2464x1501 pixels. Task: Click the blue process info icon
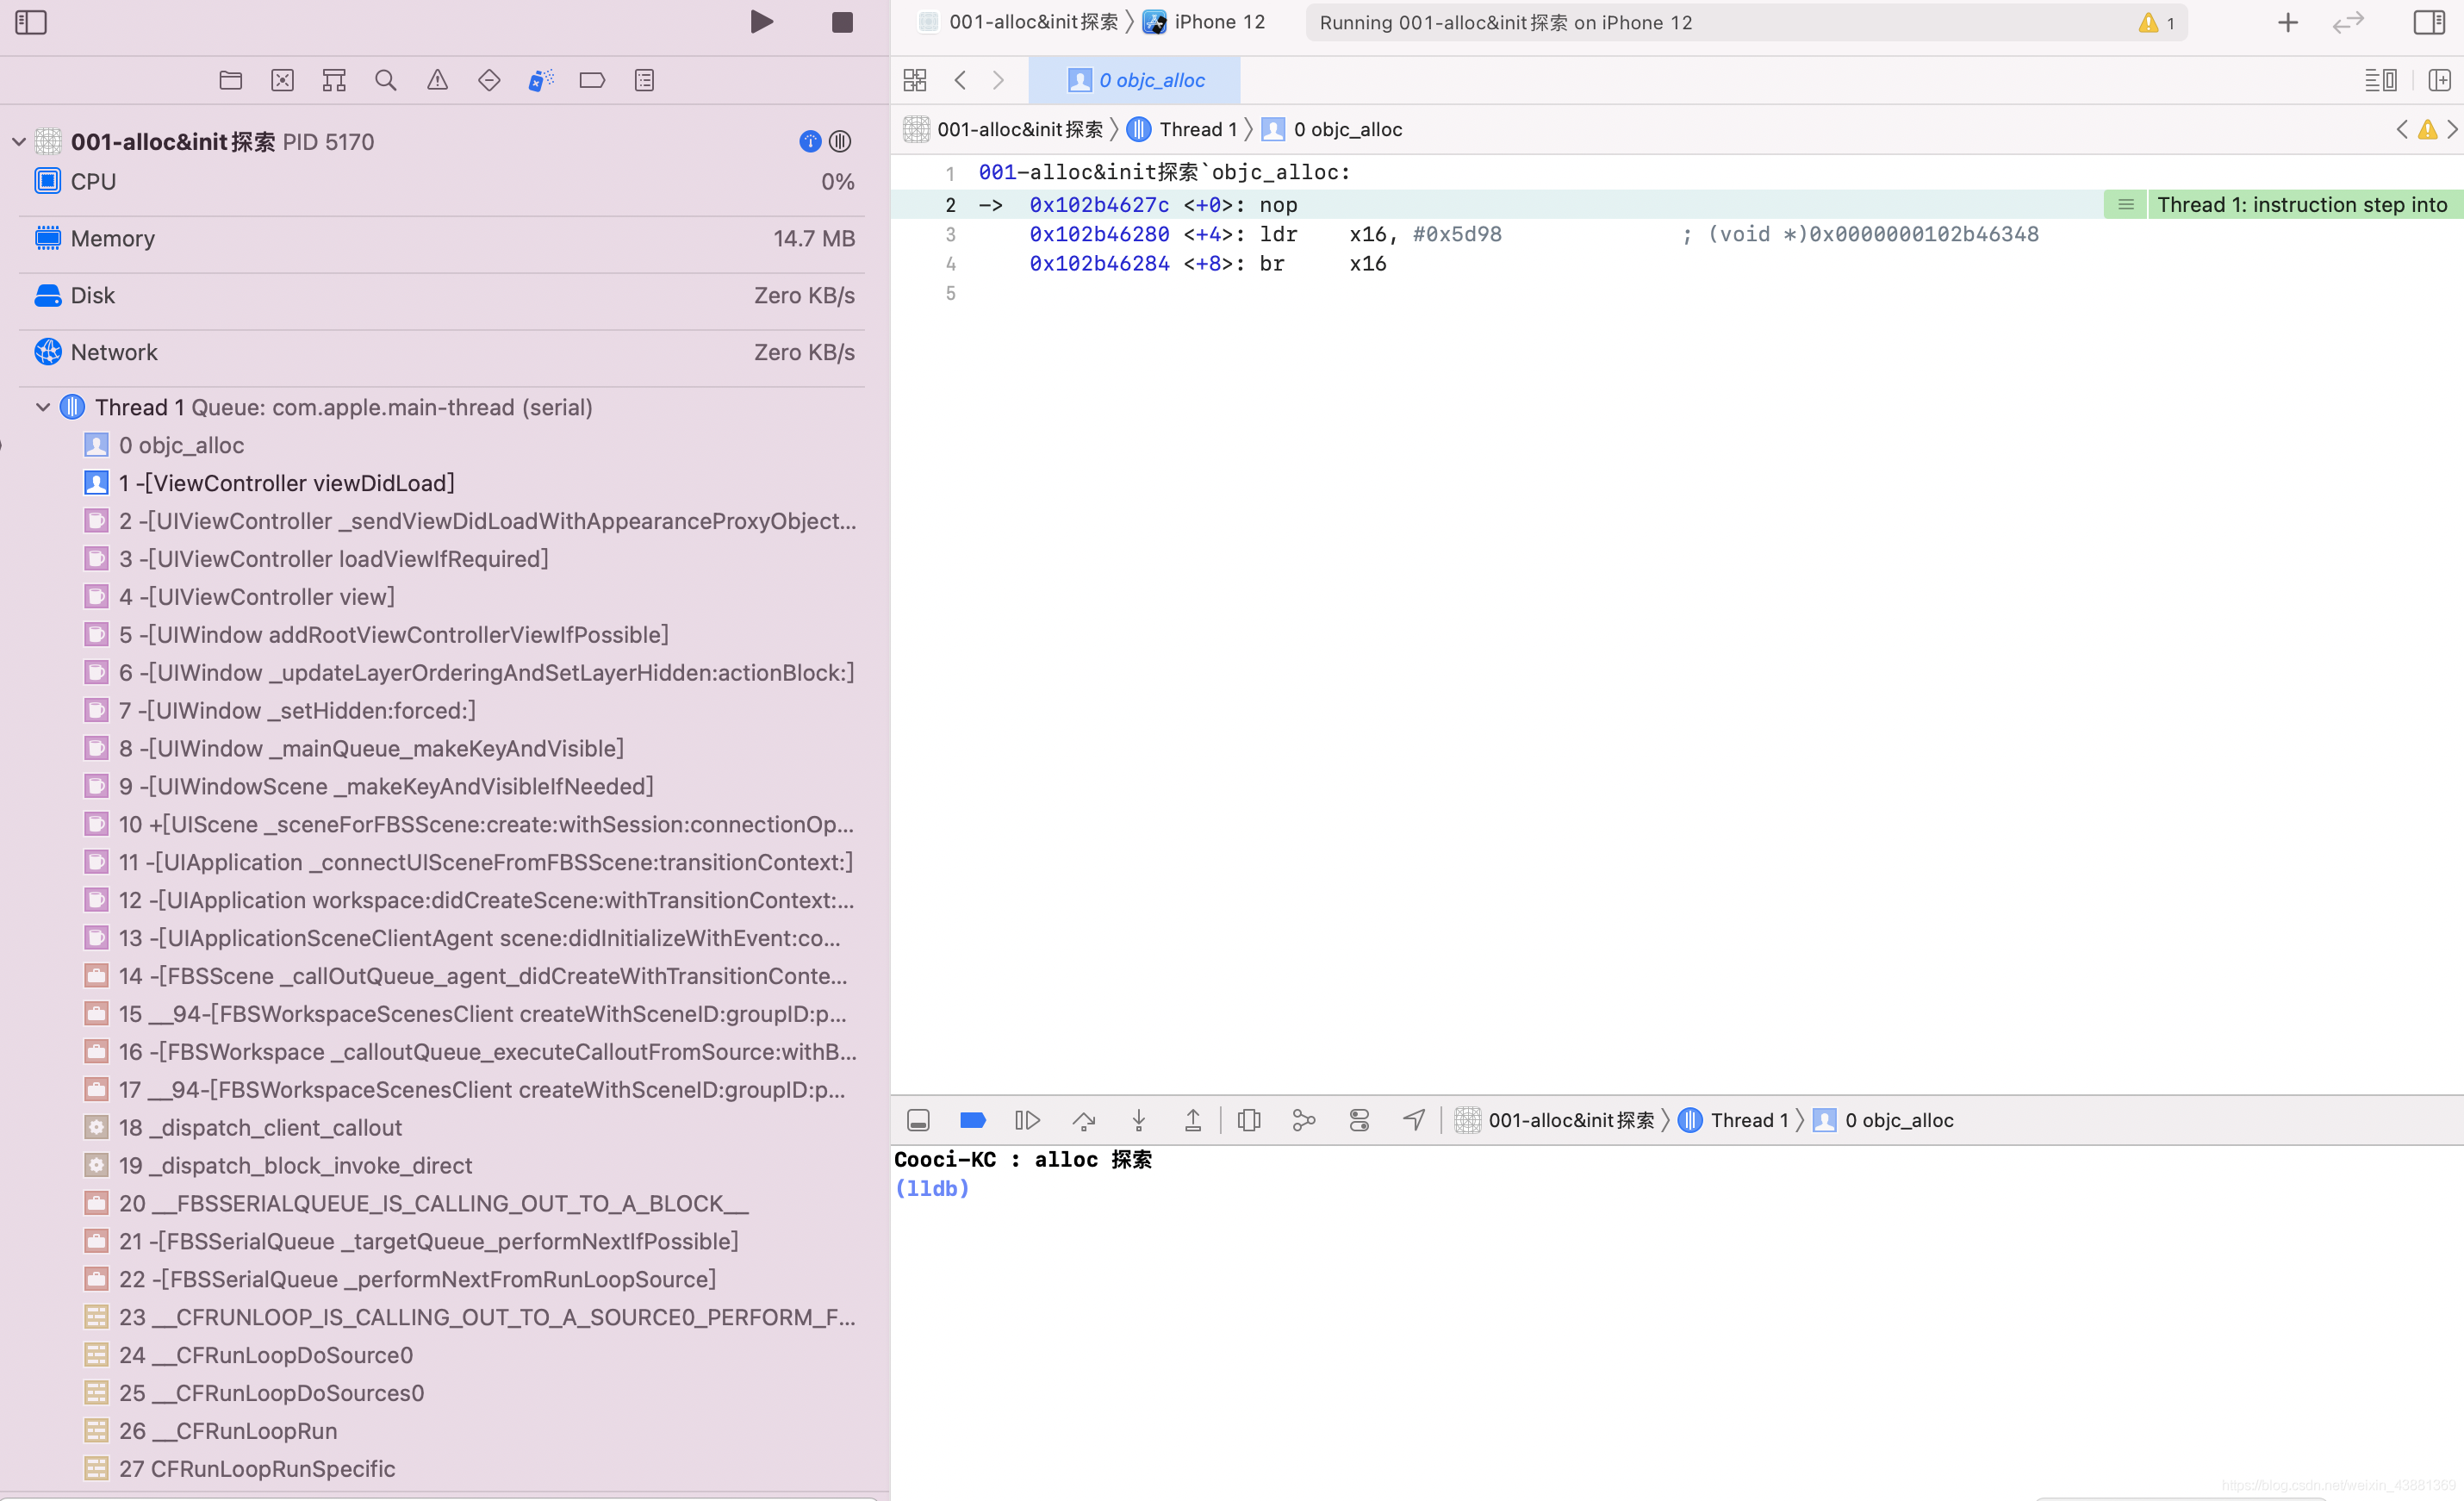pos(810,142)
